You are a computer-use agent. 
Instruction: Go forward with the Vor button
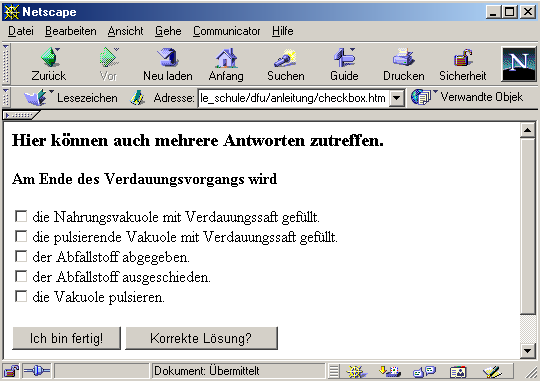109,65
